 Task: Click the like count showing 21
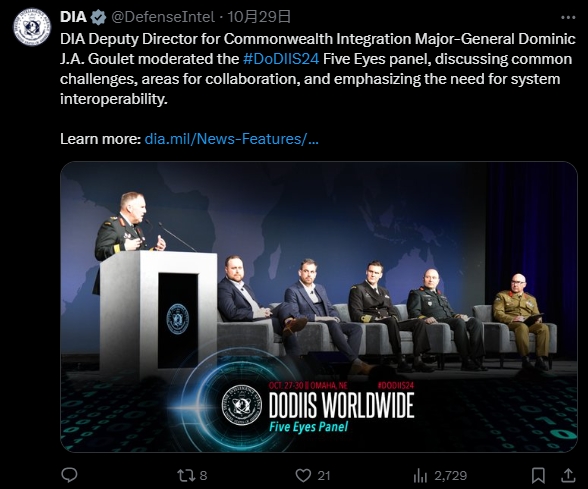324,476
